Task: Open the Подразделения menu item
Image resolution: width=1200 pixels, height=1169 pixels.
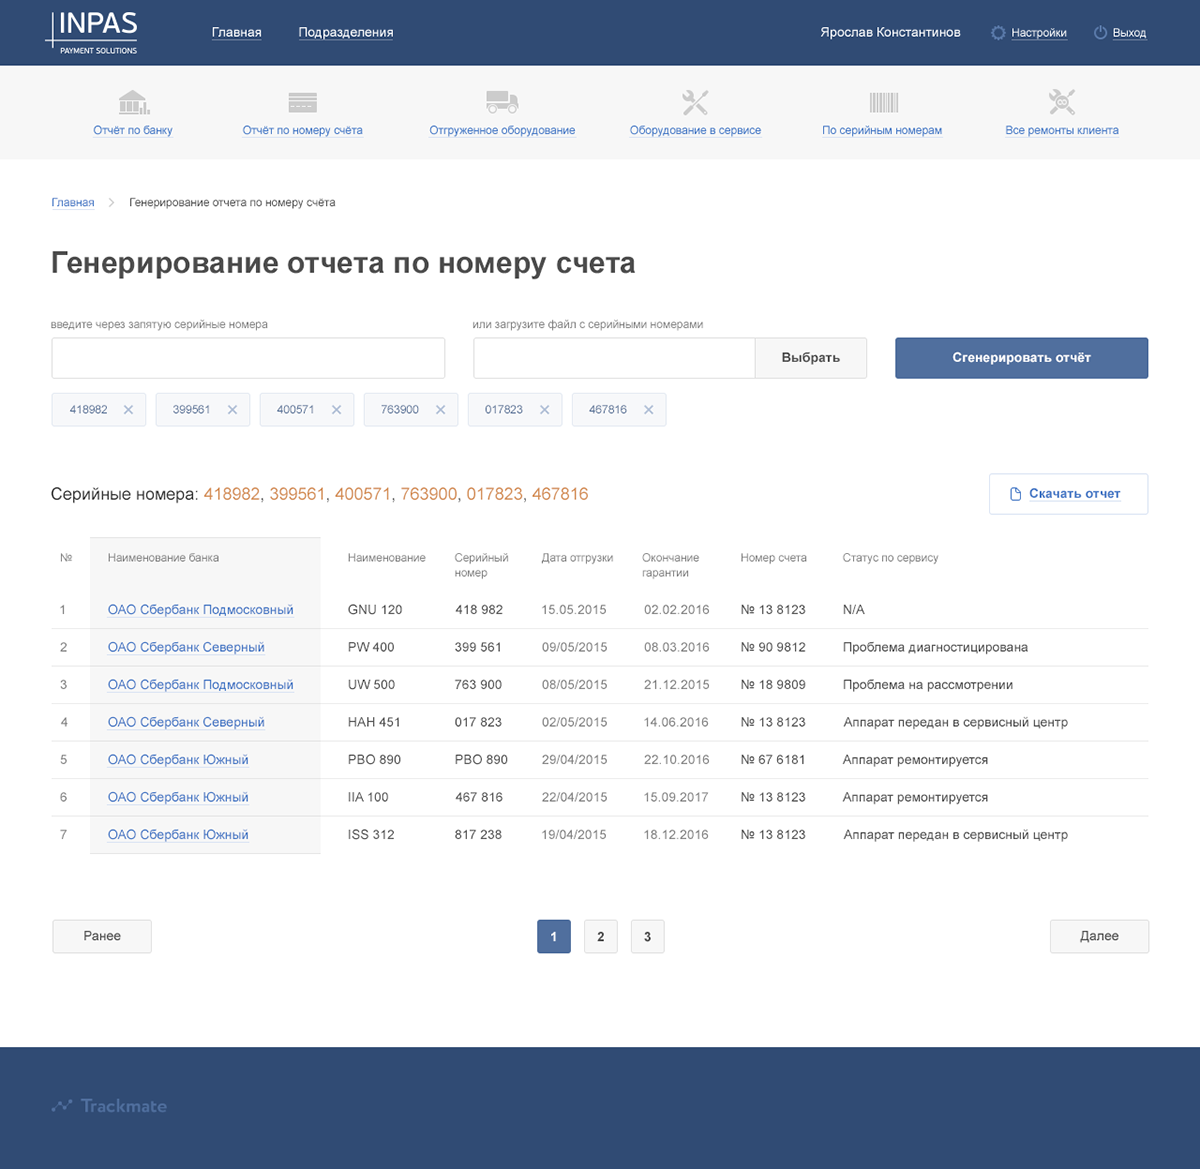Action: (x=346, y=33)
